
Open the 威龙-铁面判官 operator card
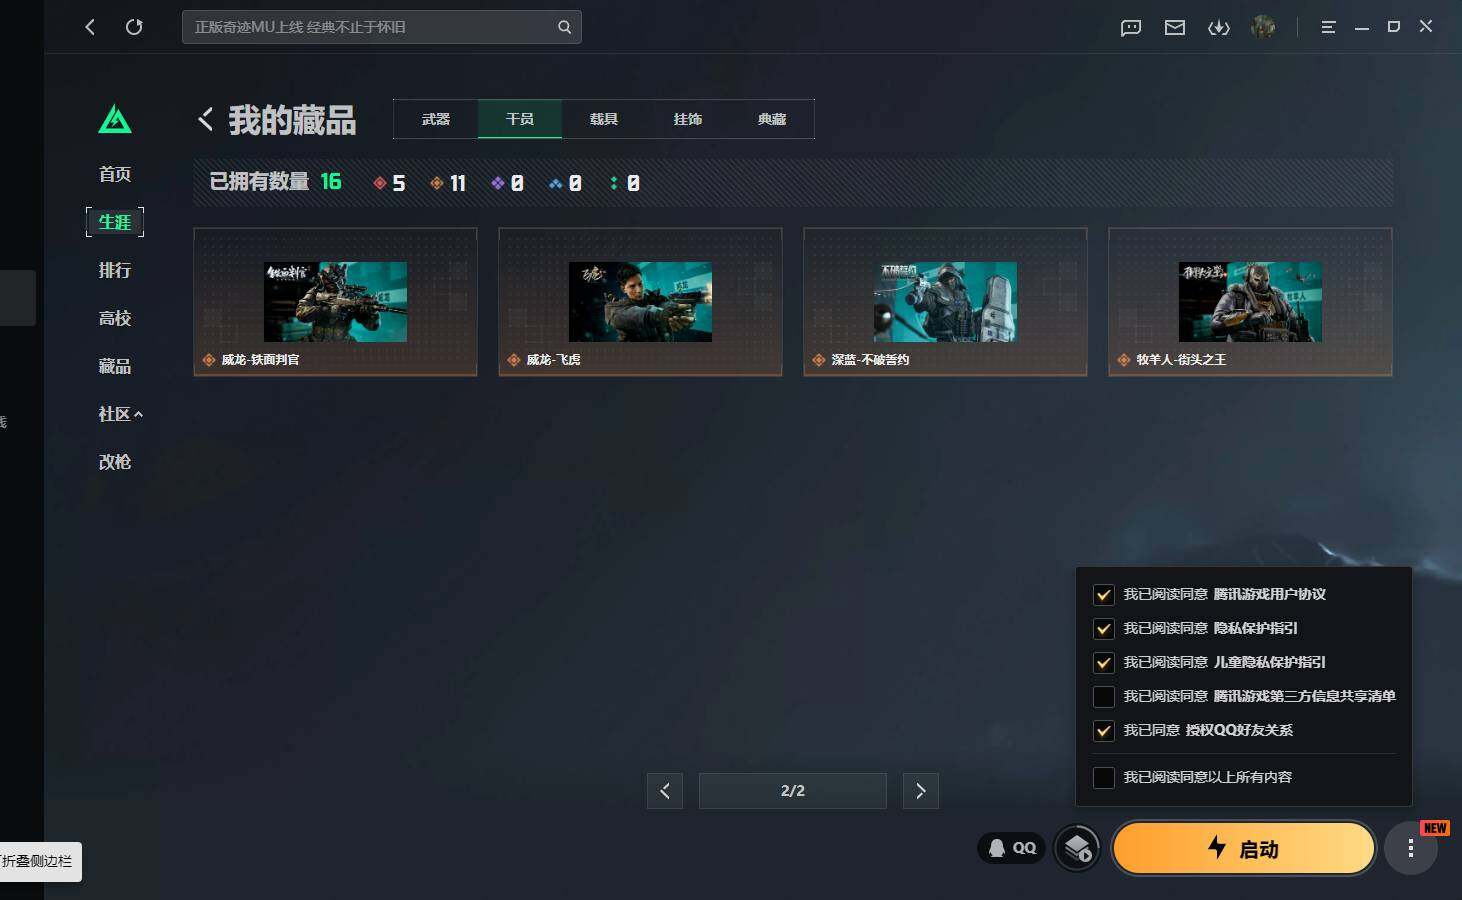coord(335,302)
